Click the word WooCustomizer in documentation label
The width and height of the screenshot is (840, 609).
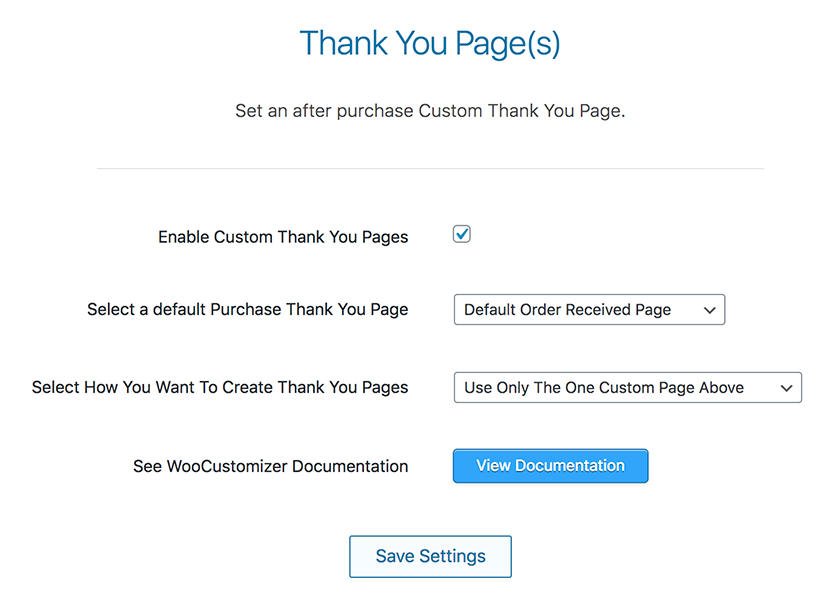tap(227, 466)
